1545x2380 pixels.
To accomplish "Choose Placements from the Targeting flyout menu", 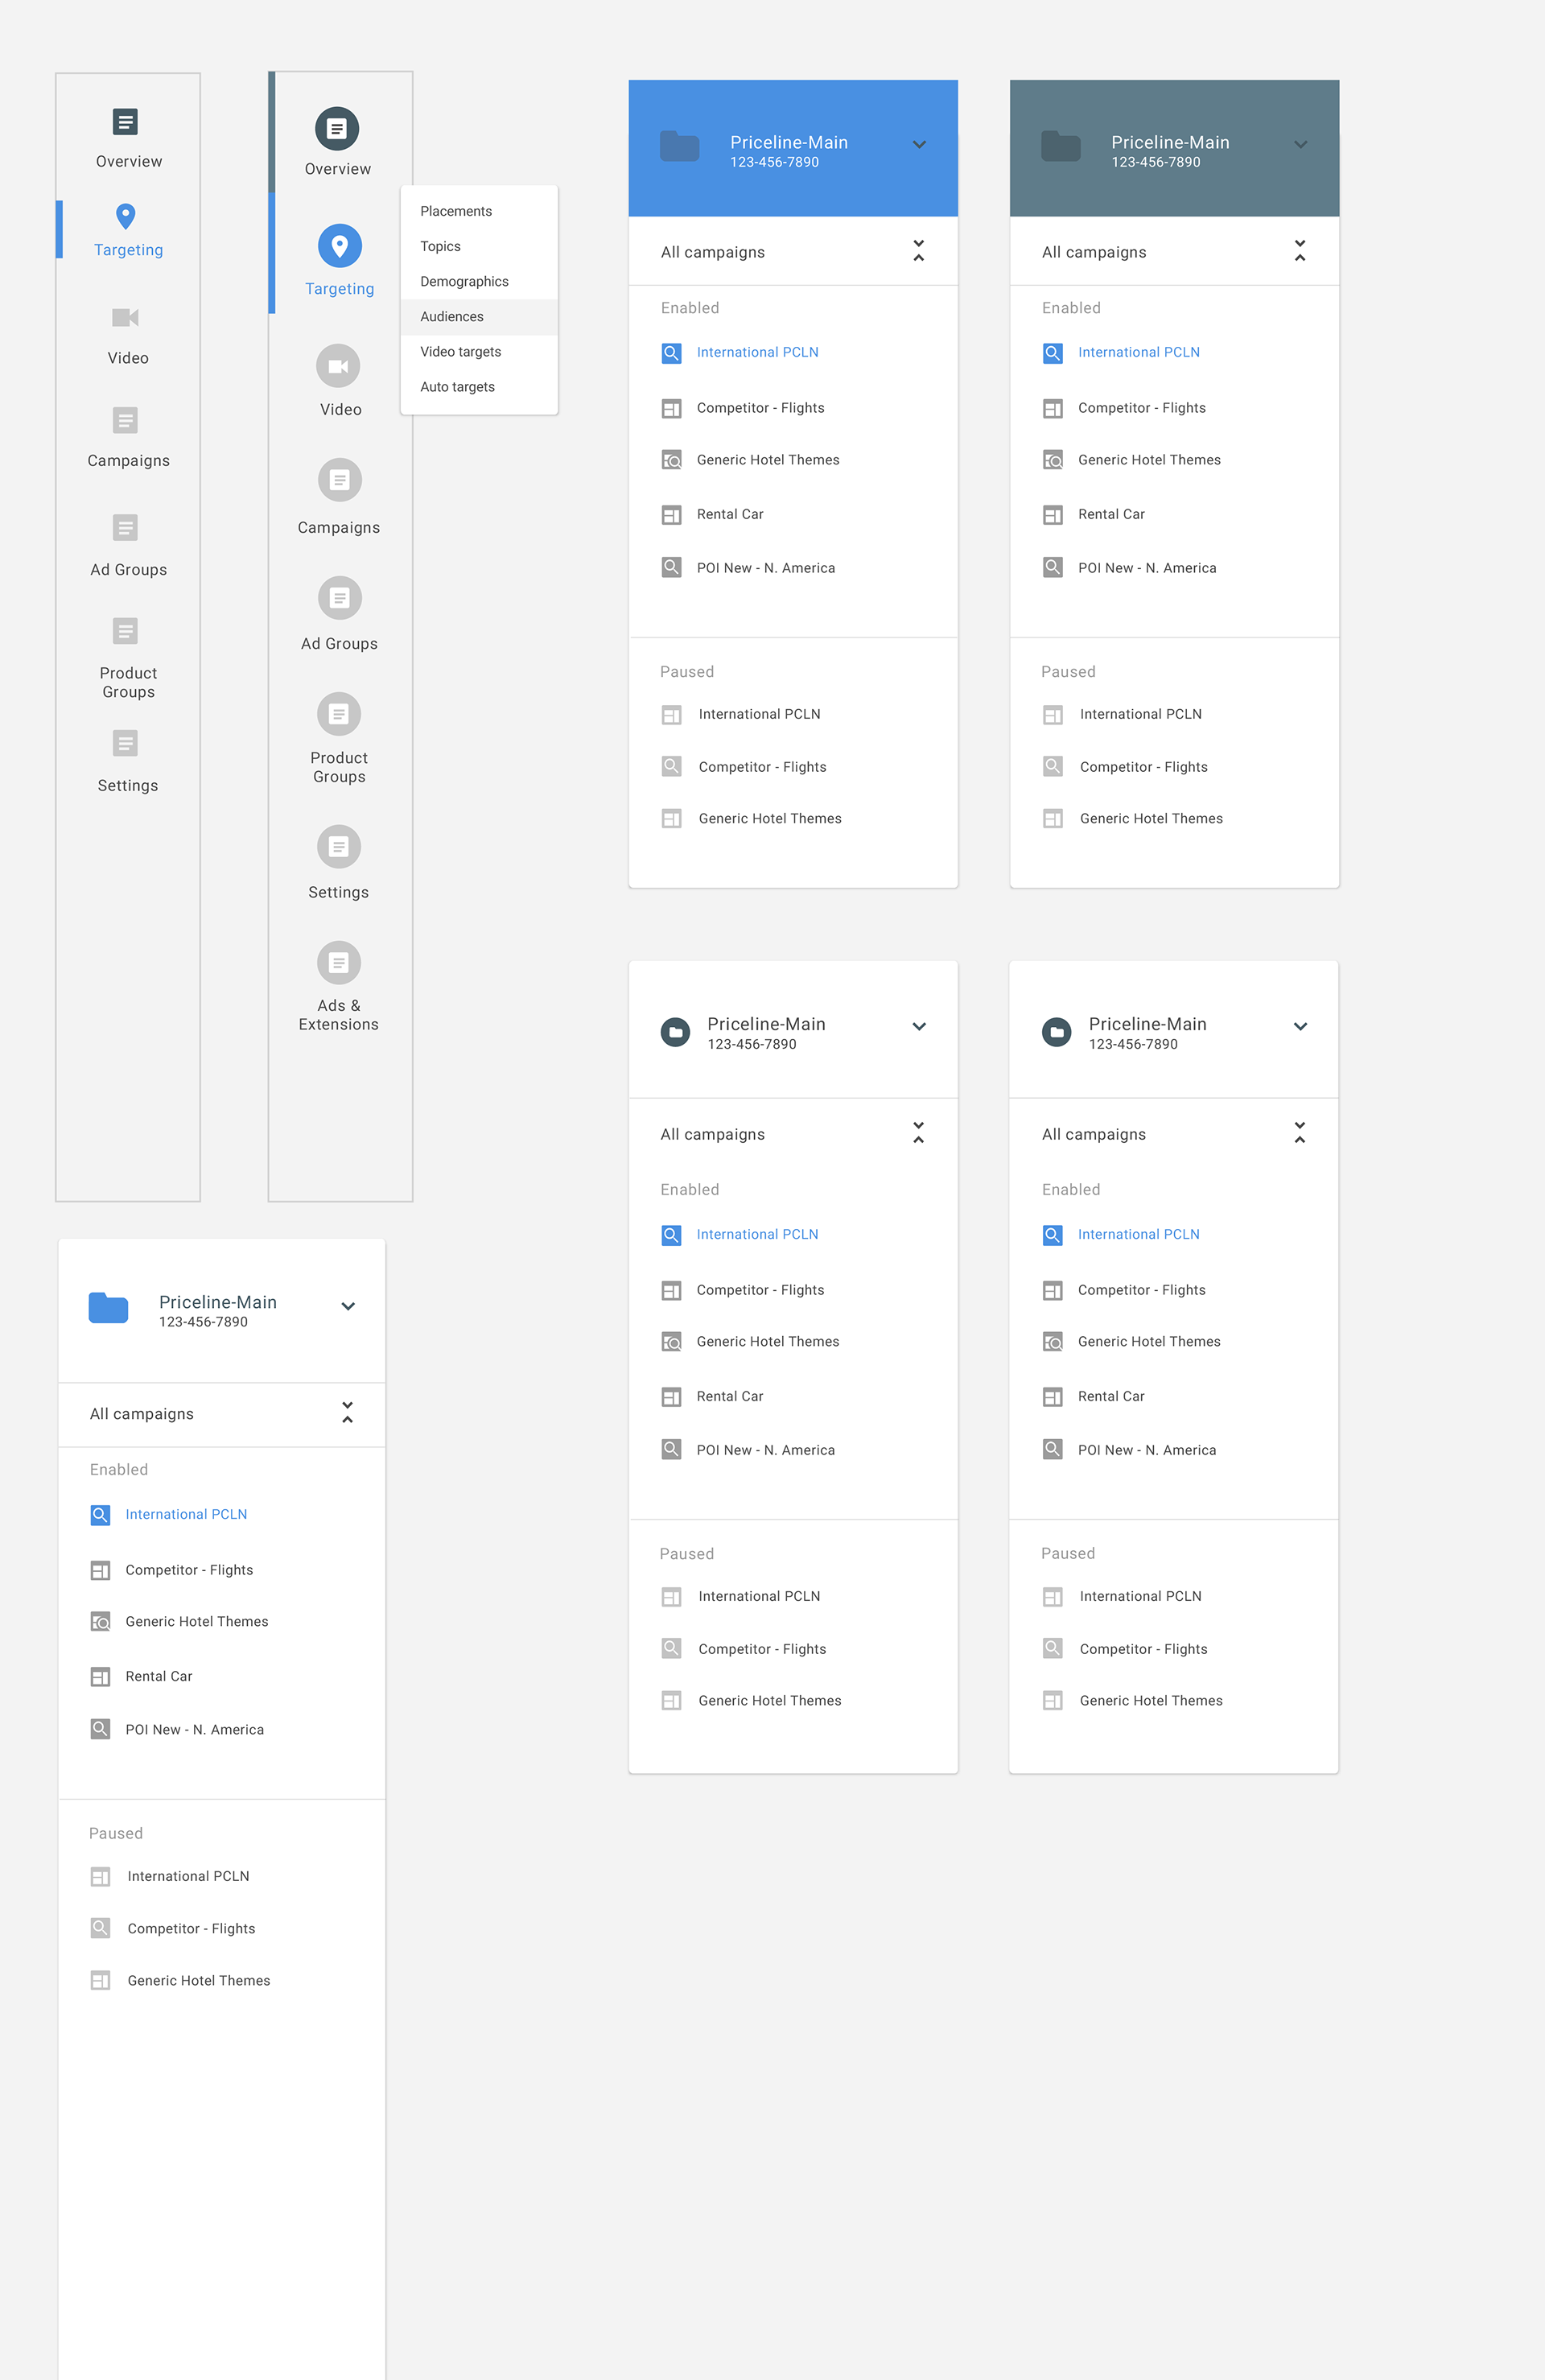I will (x=479, y=211).
